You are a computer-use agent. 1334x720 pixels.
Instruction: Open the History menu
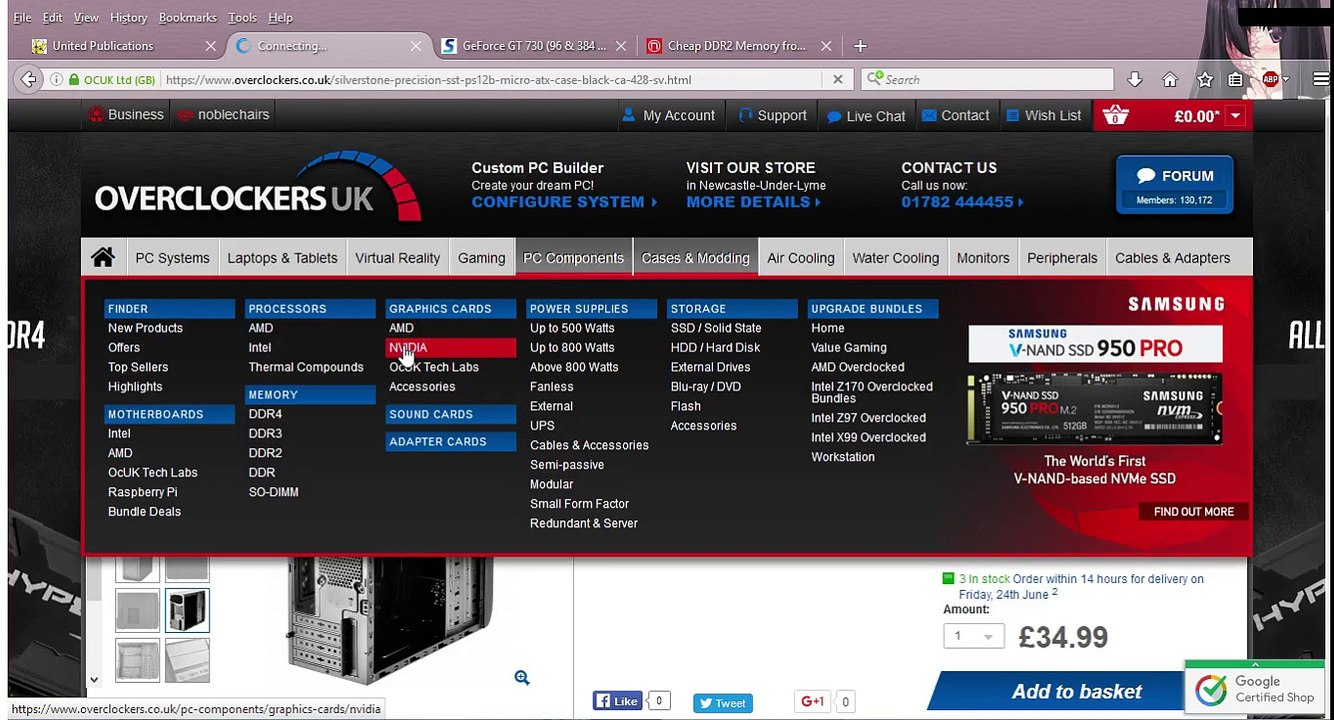(128, 18)
